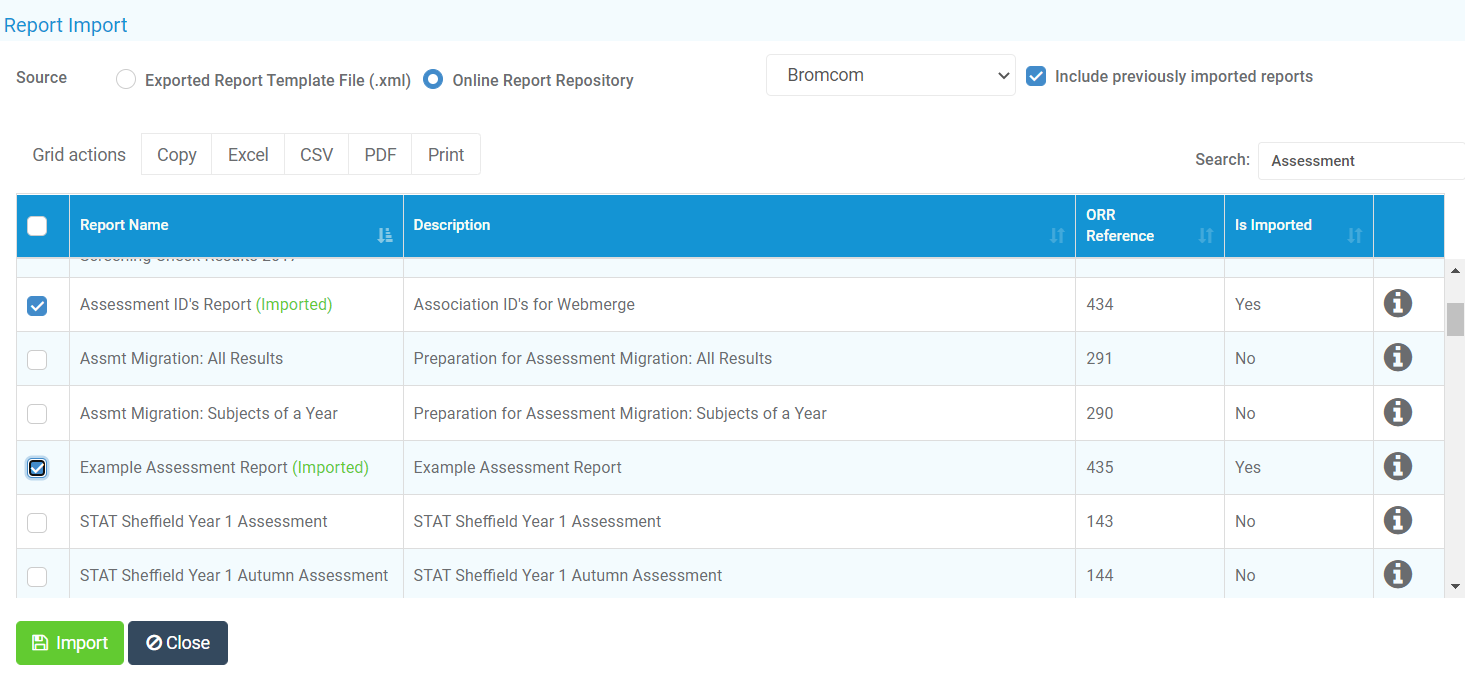Open info for STAT Sheffield Year 1 Assessment
1465x676 pixels.
tap(1397, 520)
